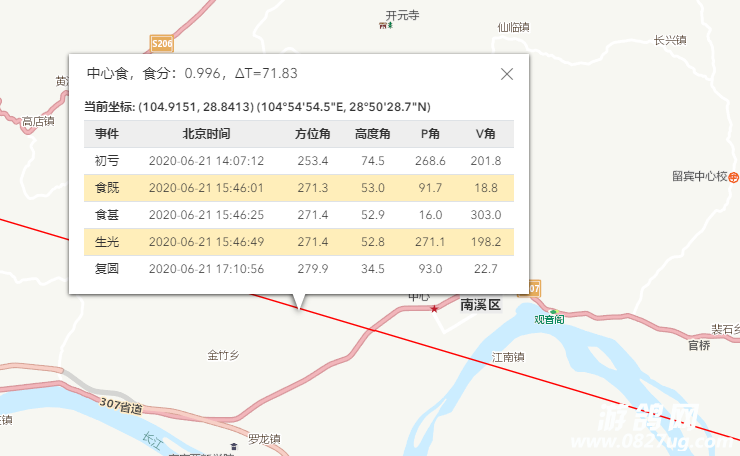Click the 复圆 event row
This screenshot has width=740, height=456.
tap(299, 269)
